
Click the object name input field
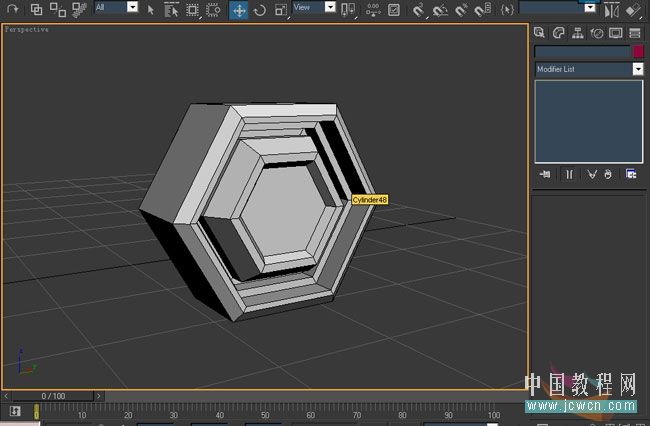(582, 51)
